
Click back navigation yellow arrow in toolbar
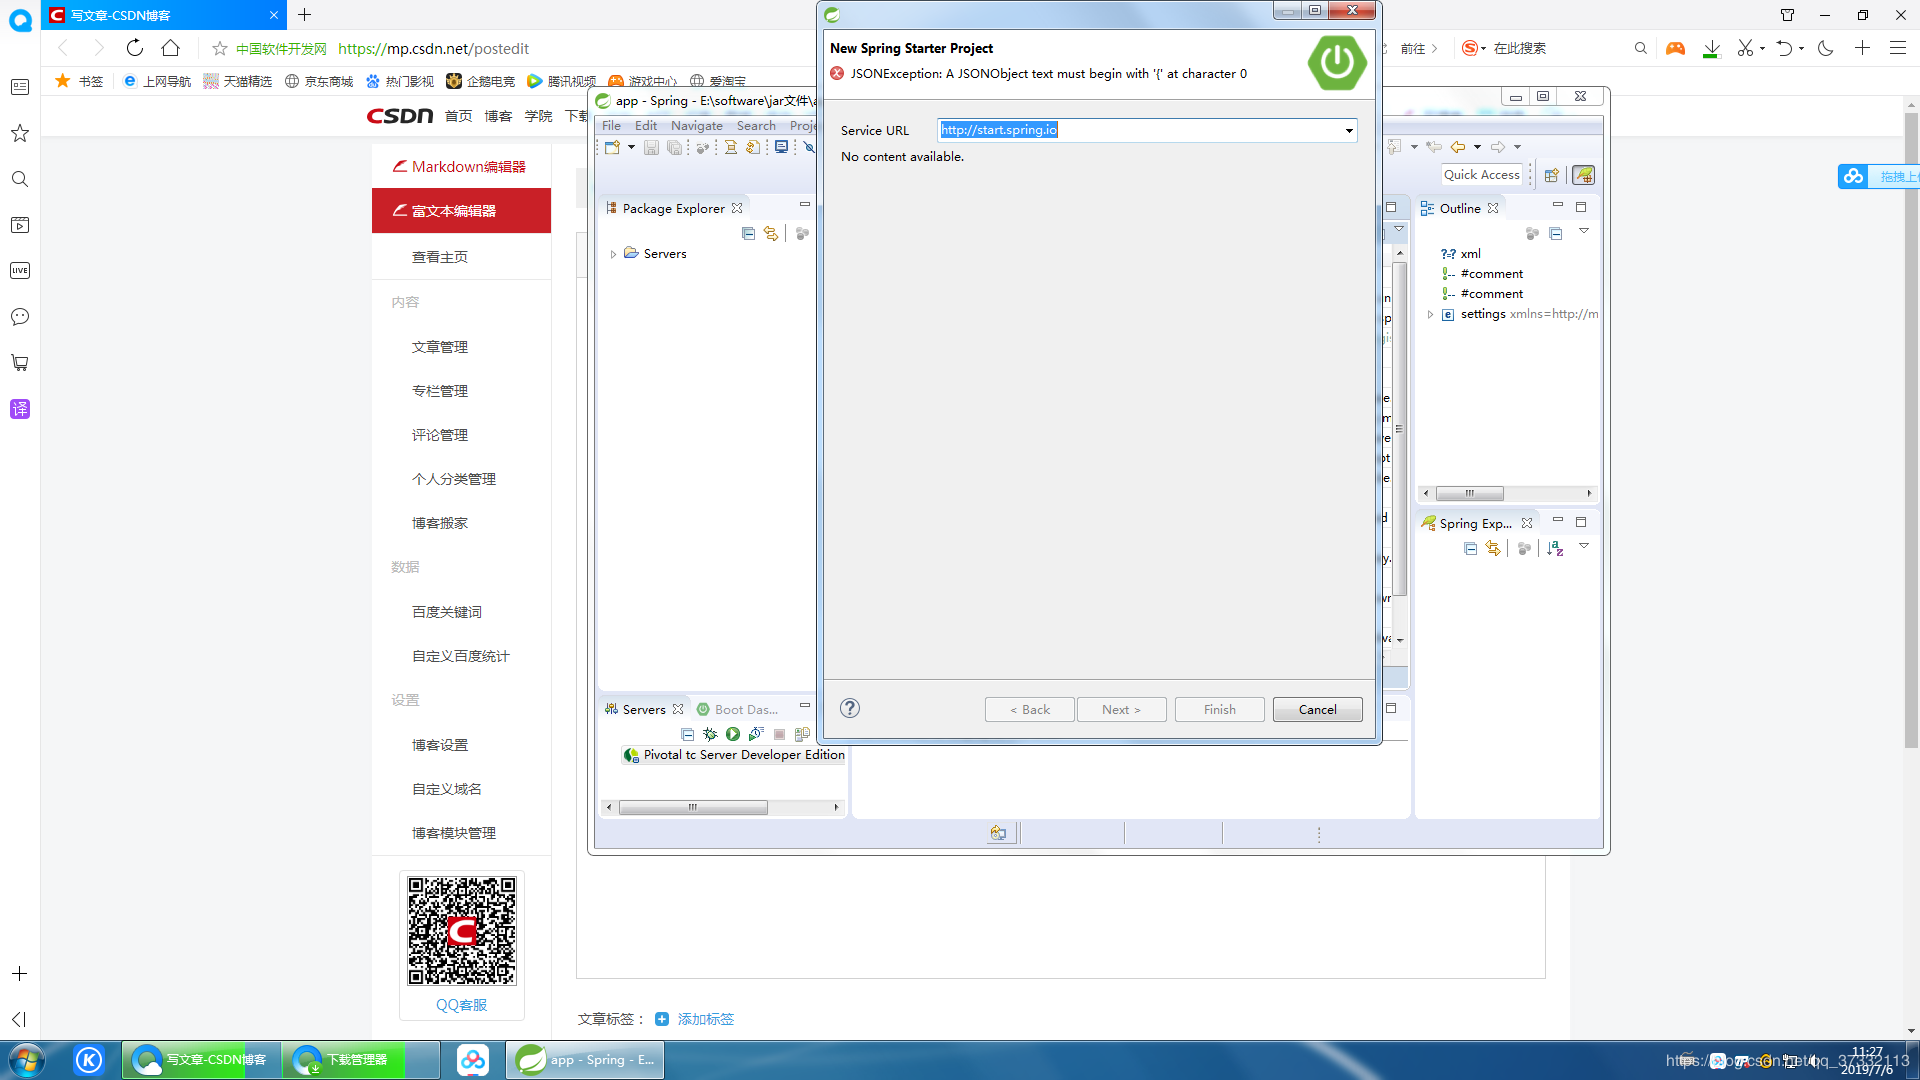1458,147
